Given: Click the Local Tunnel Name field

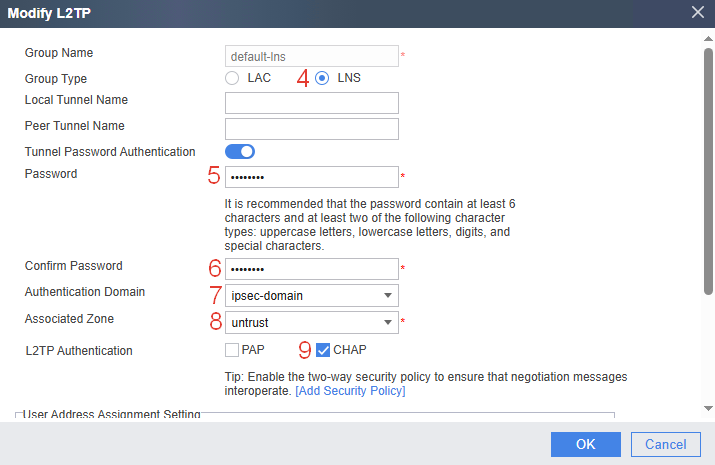Looking at the screenshot, I should (x=312, y=103).
